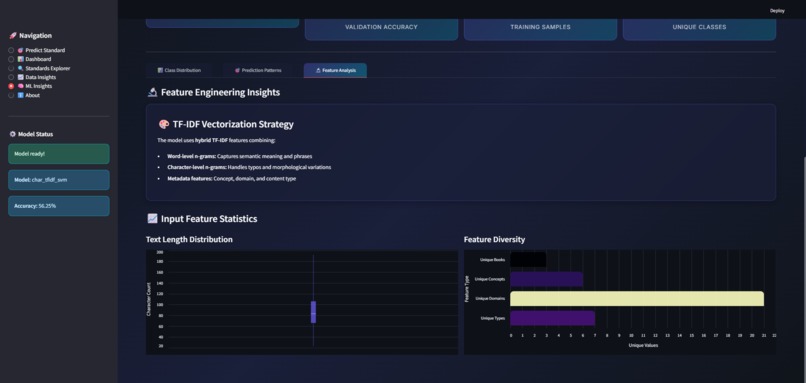Screen dimensions: 806x383
Task: Click the Unique Types axis label
Action: [493, 318]
